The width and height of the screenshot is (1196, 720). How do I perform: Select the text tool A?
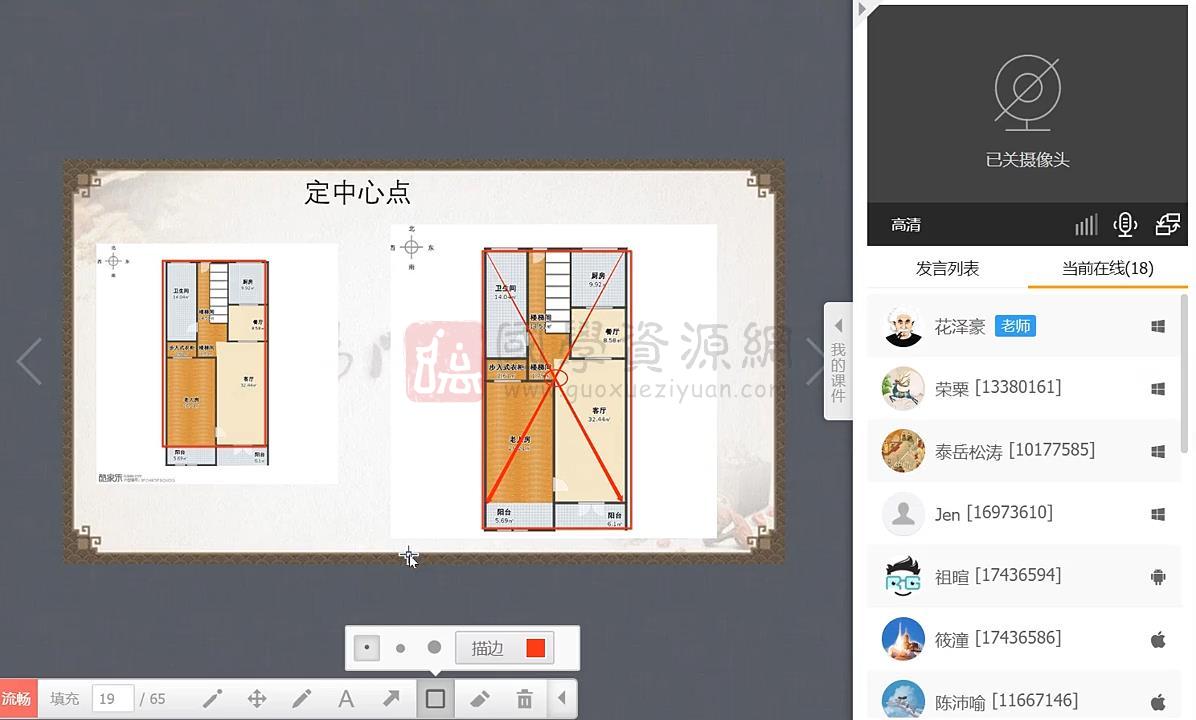(x=346, y=699)
